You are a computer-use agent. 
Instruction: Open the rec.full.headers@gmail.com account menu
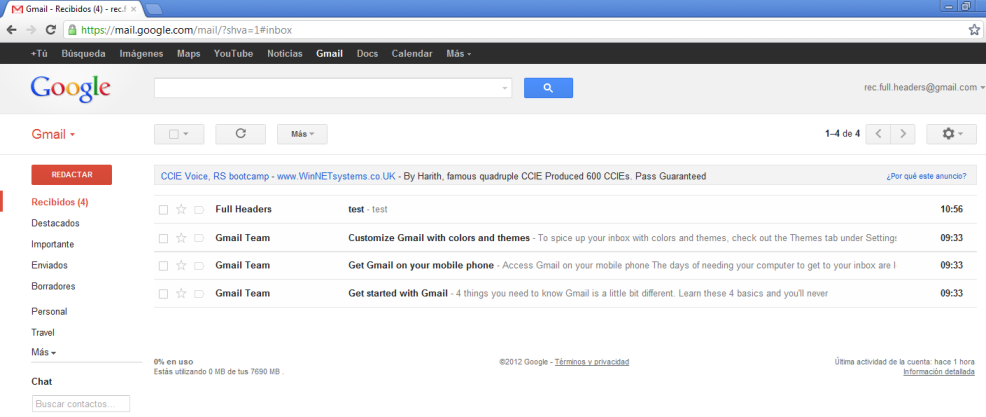924,88
